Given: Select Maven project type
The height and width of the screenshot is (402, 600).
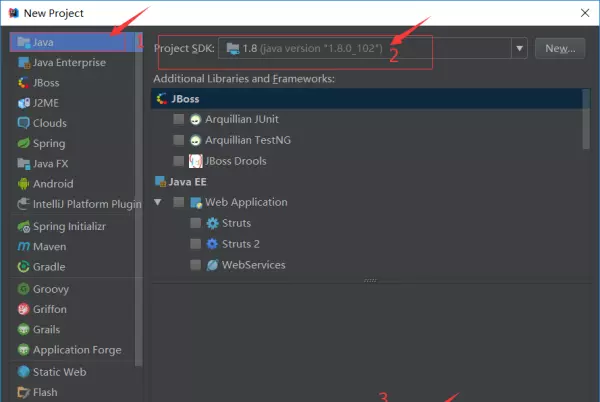Looking at the screenshot, I should point(73,247).
